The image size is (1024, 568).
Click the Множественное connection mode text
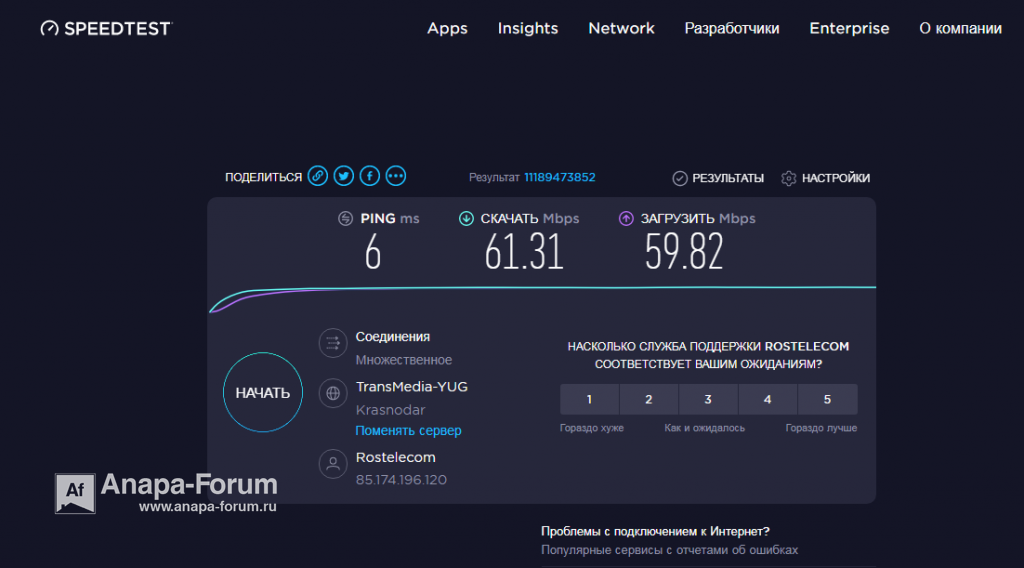pyautogui.click(x=404, y=360)
